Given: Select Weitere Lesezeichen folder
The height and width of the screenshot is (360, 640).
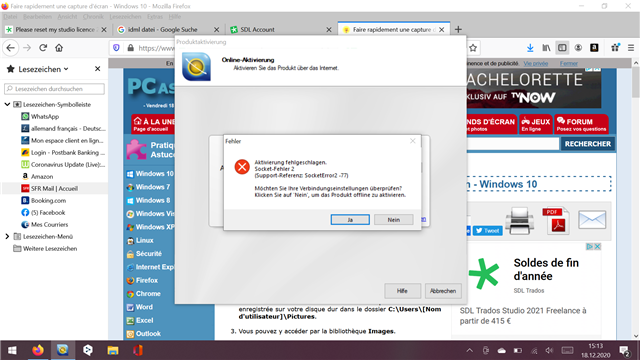Looking at the screenshot, I should coord(50,248).
